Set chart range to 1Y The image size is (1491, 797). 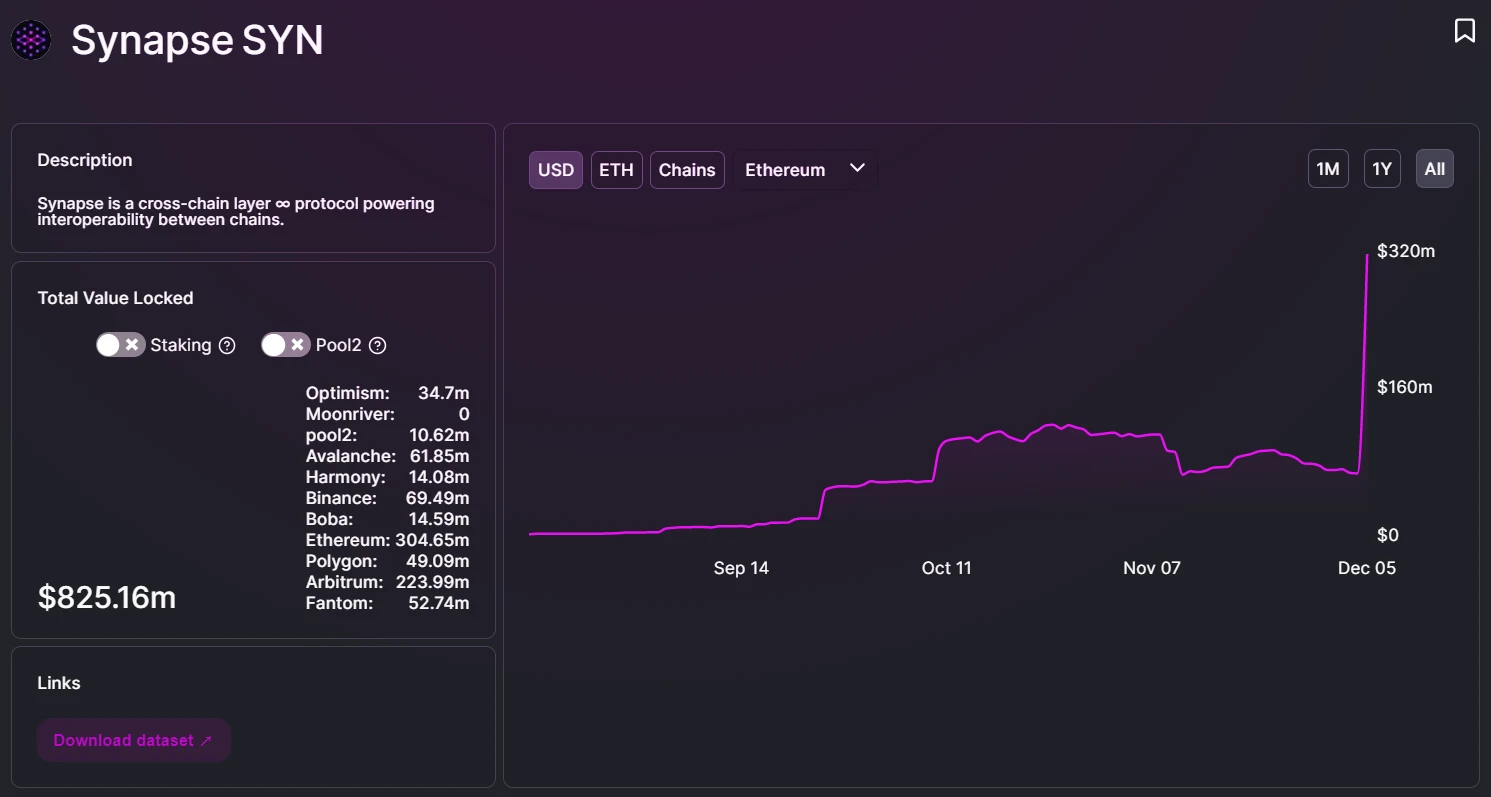tap(1382, 169)
